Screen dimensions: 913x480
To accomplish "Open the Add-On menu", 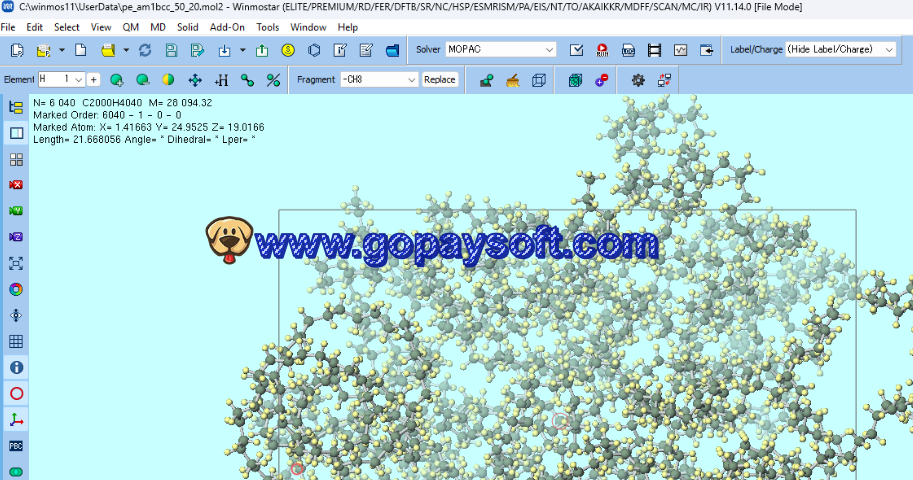I will click(x=227, y=27).
